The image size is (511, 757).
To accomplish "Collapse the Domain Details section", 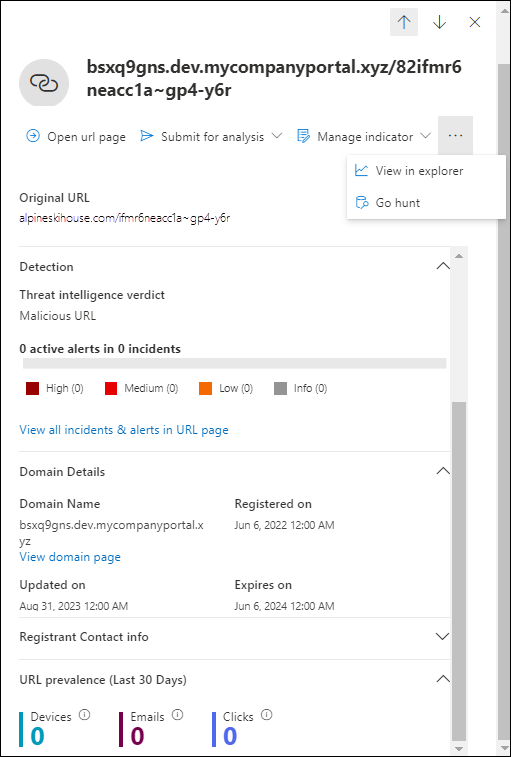I will click(442, 471).
